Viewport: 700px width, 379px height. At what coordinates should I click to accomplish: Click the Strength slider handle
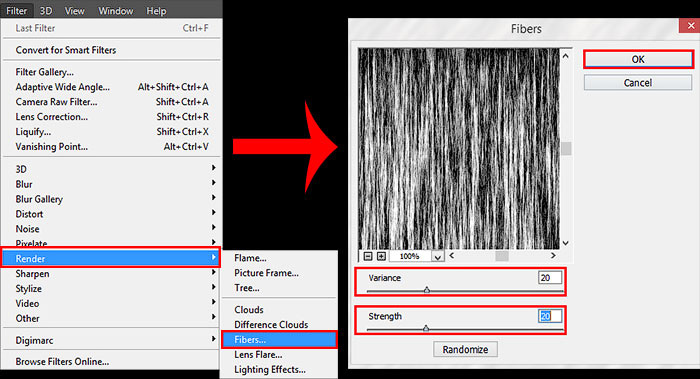click(x=426, y=328)
